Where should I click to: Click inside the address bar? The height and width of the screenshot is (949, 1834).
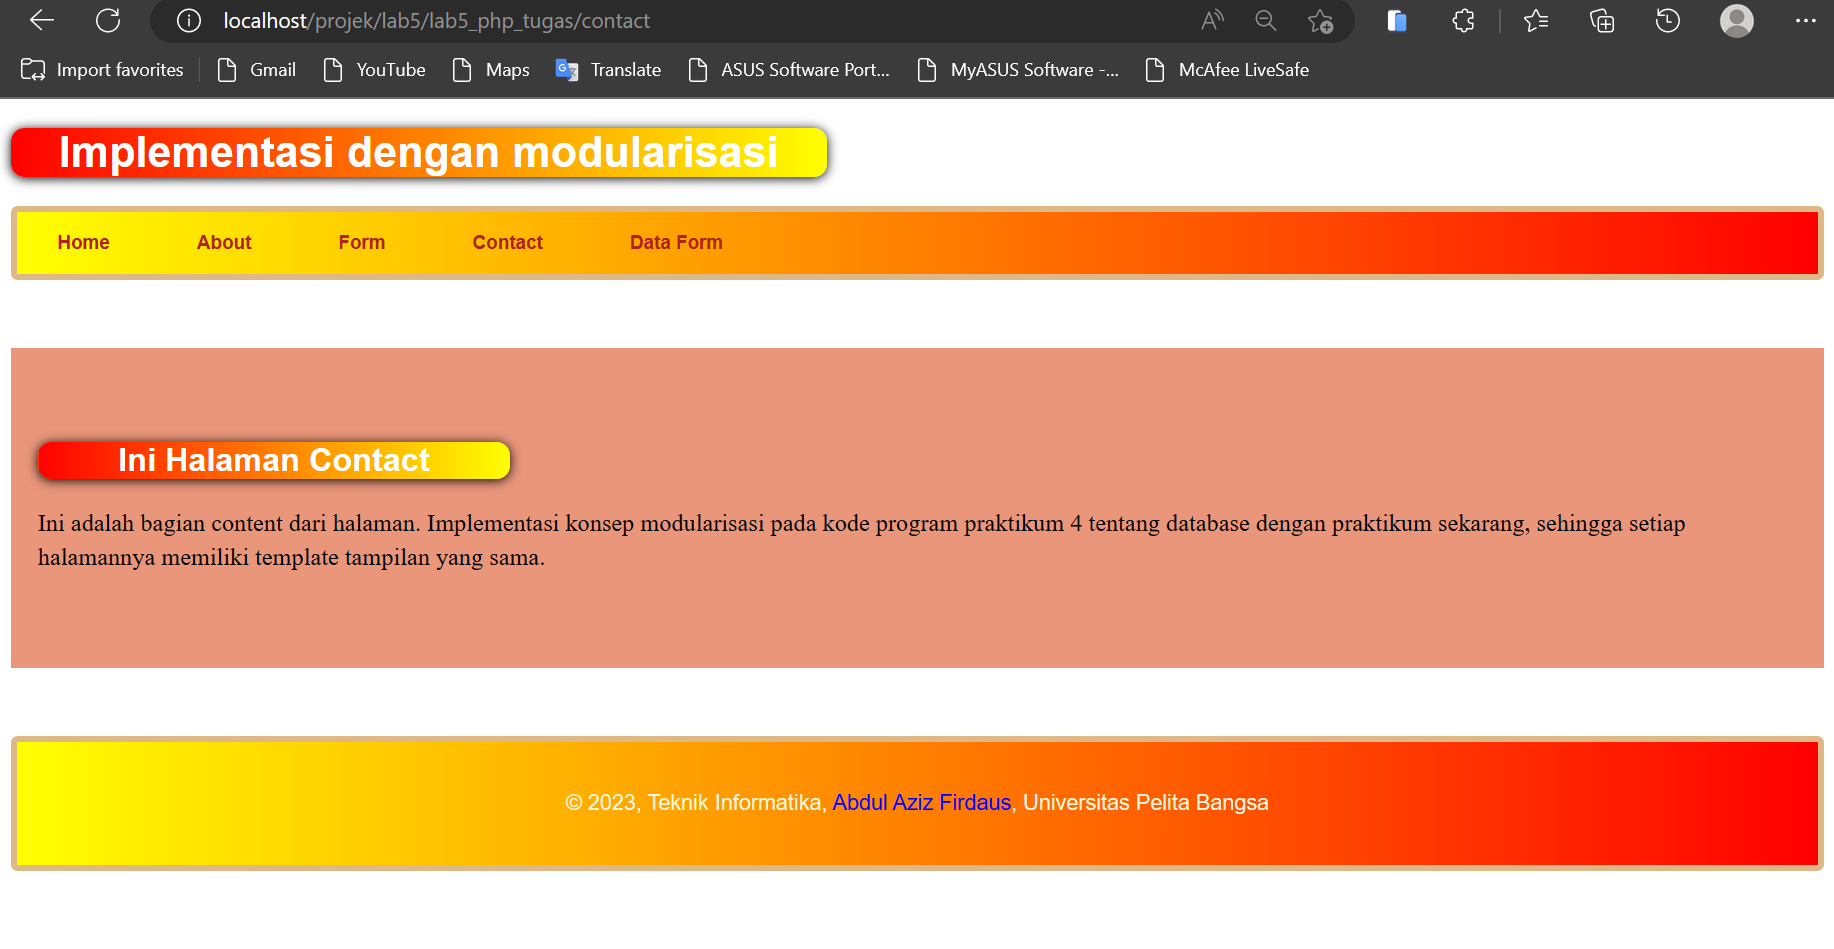point(700,20)
